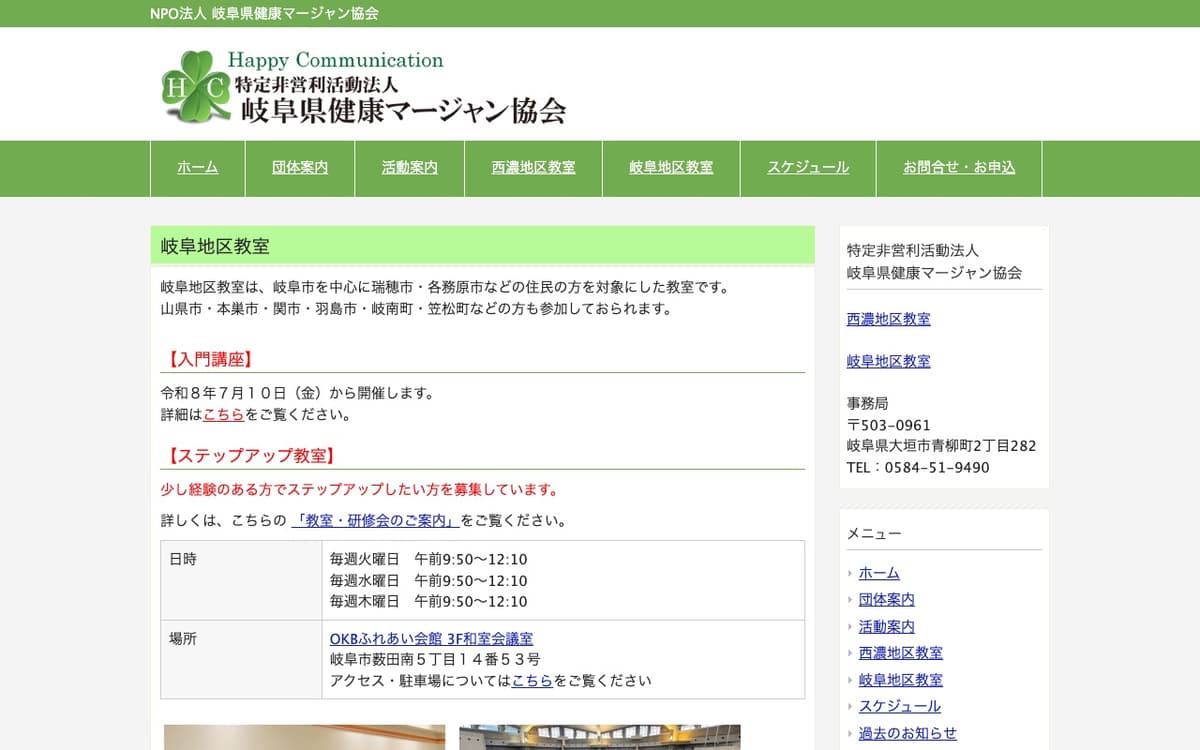
Task: Follow the red こちら link under 入門講座
Action: [223, 414]
